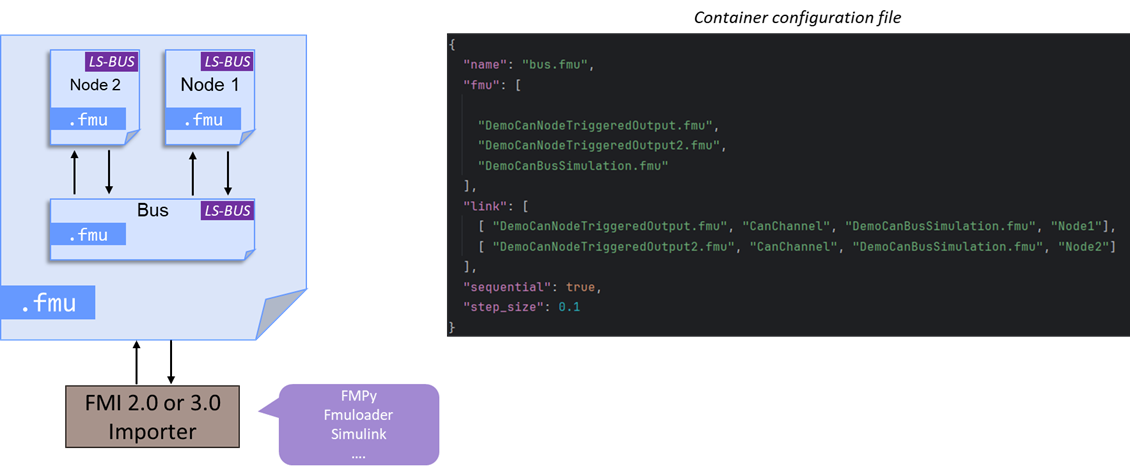Image resolution: width=1130 pixels, height=473 pixels.
Task: Click the step_size value 0.1
Action: point(568,307)
